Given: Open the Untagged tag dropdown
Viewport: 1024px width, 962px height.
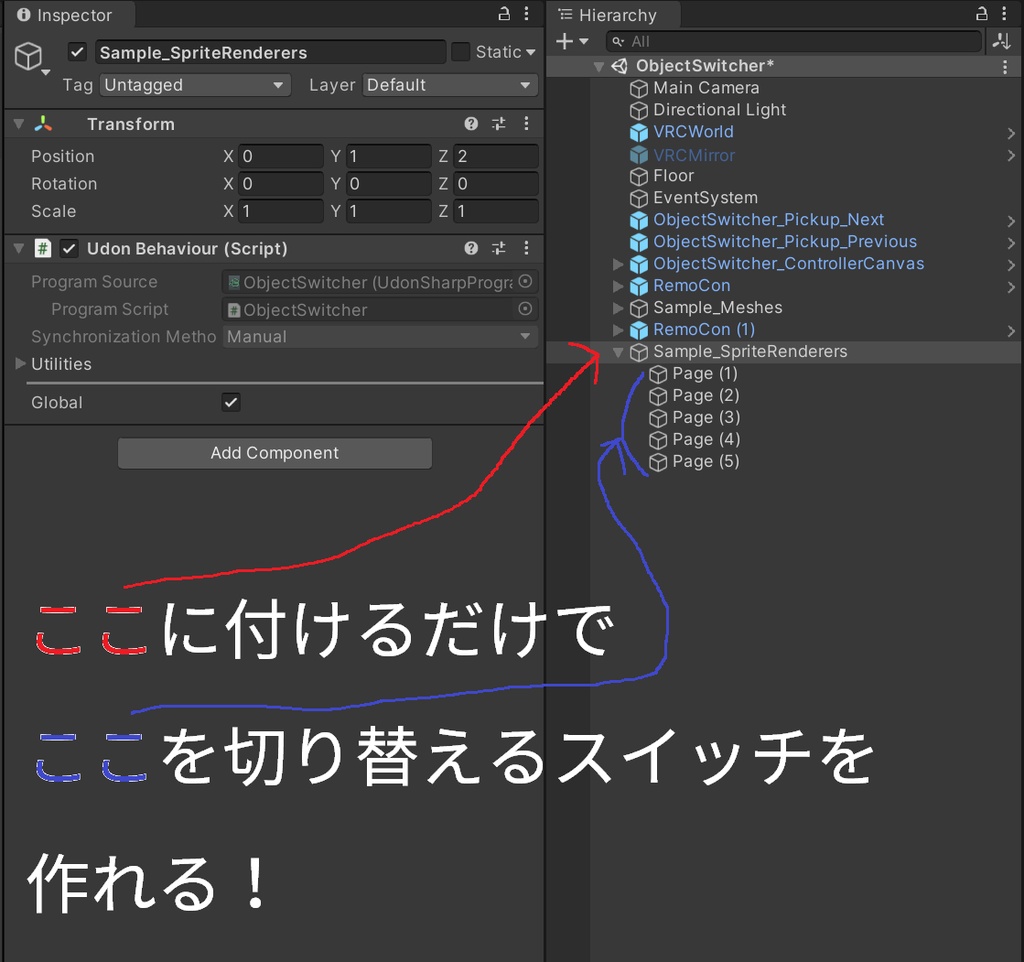Looking at the screenshot, I should coord(195,85).
